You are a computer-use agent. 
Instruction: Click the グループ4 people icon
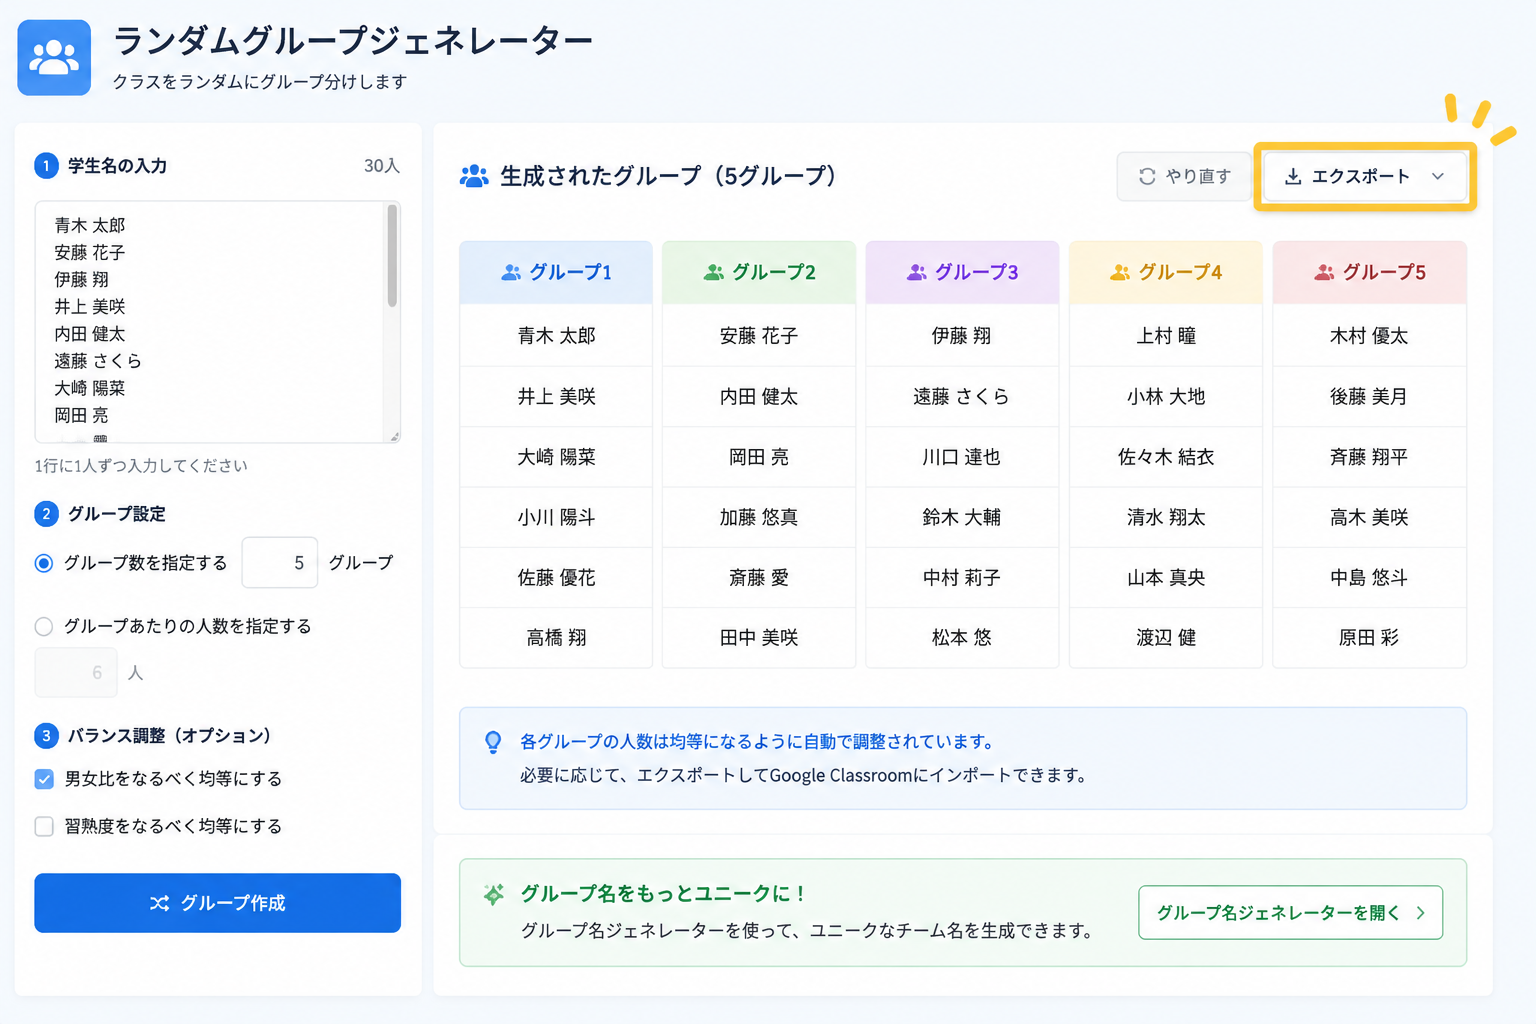coord(1120,272)
